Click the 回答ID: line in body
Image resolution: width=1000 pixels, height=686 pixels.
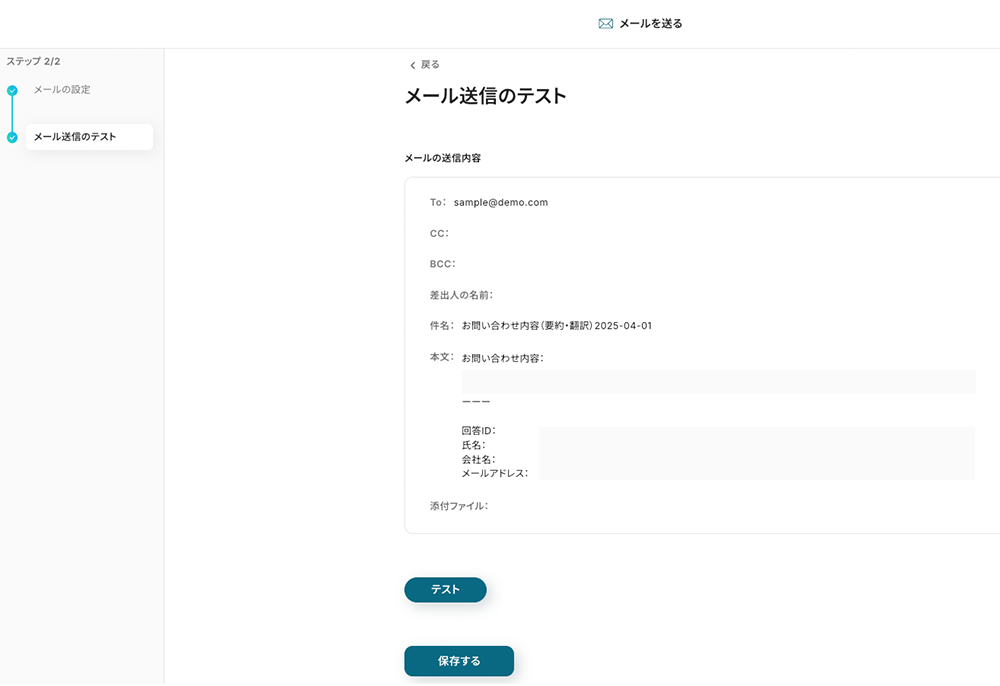[478, 431]
